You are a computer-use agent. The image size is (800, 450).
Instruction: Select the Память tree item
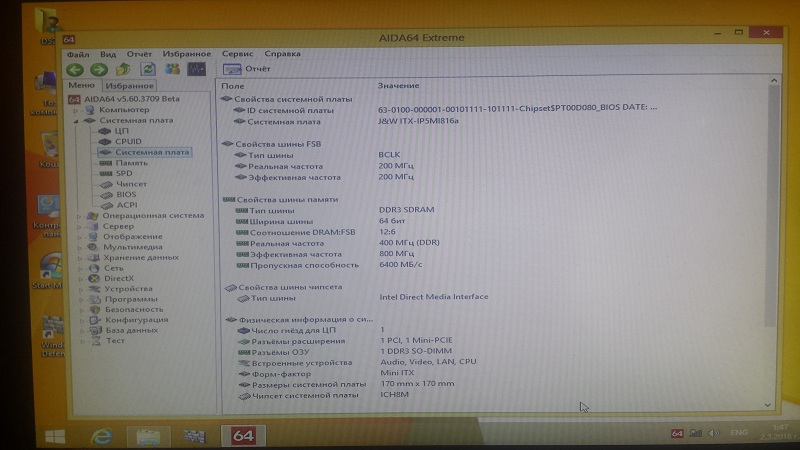[132, 163]
